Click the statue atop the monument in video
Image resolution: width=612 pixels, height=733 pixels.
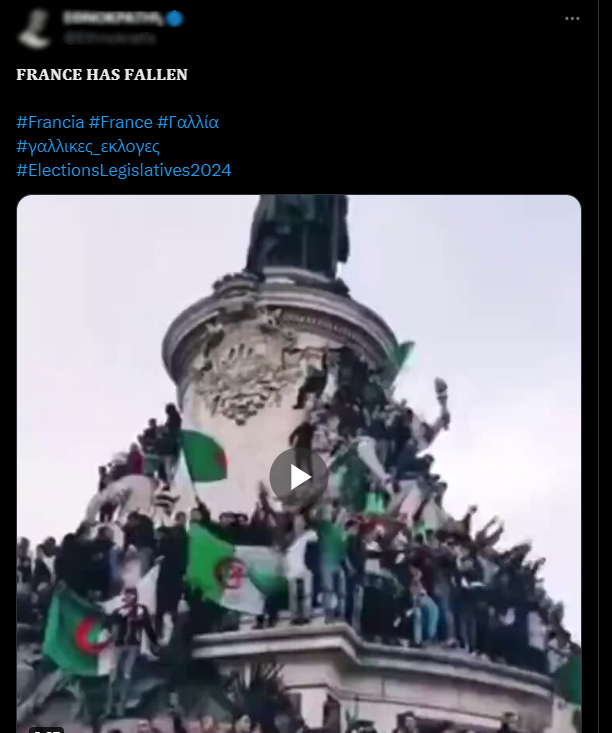point(298,236)
